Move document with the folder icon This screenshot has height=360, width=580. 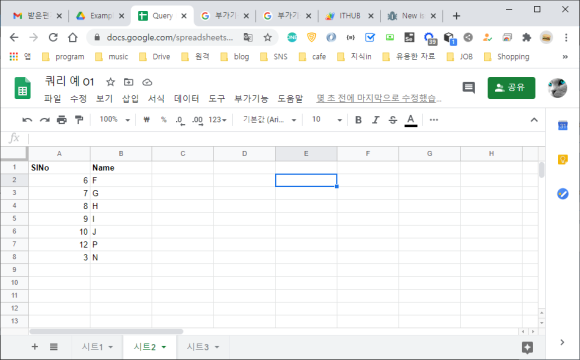128,82
